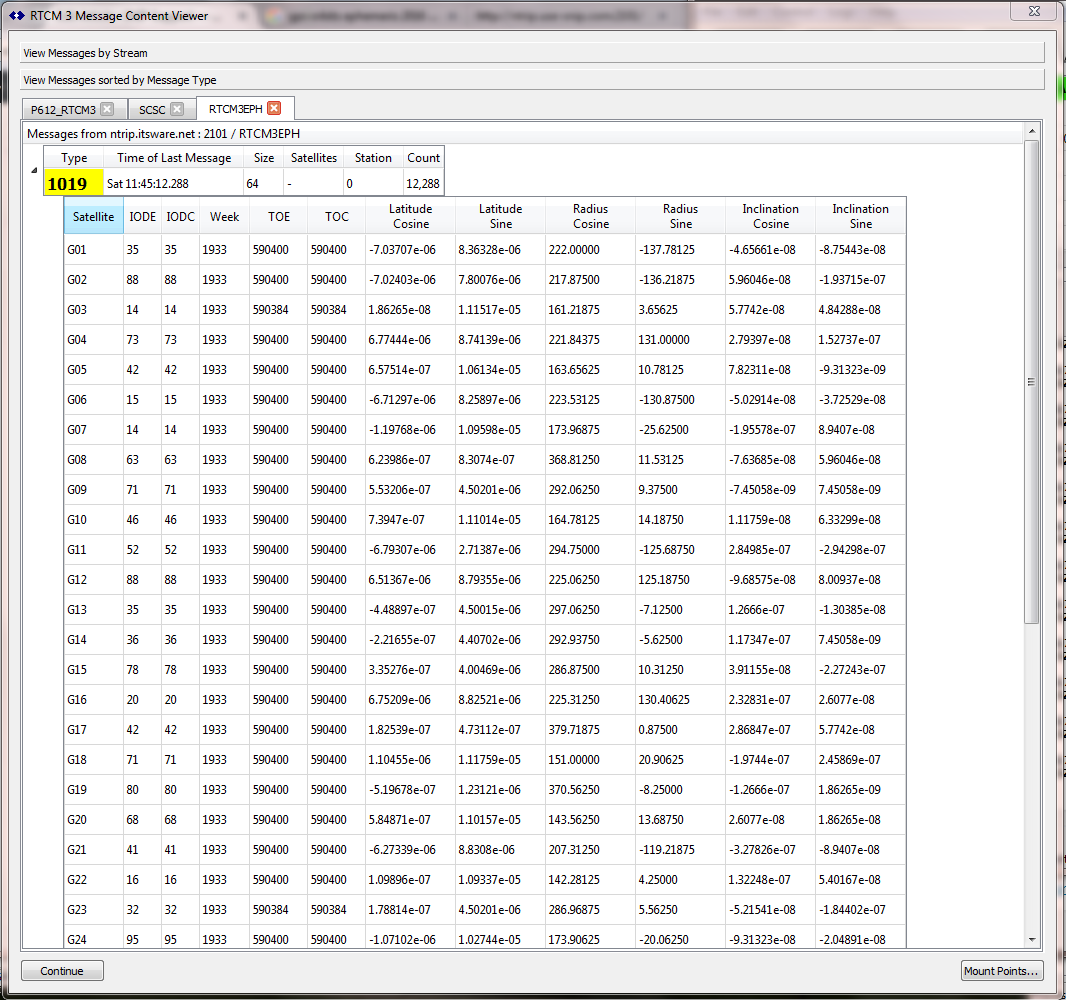Screen dimensions: 1066x1000
Task: Select satellite G07 row
Action: (485, 430)
